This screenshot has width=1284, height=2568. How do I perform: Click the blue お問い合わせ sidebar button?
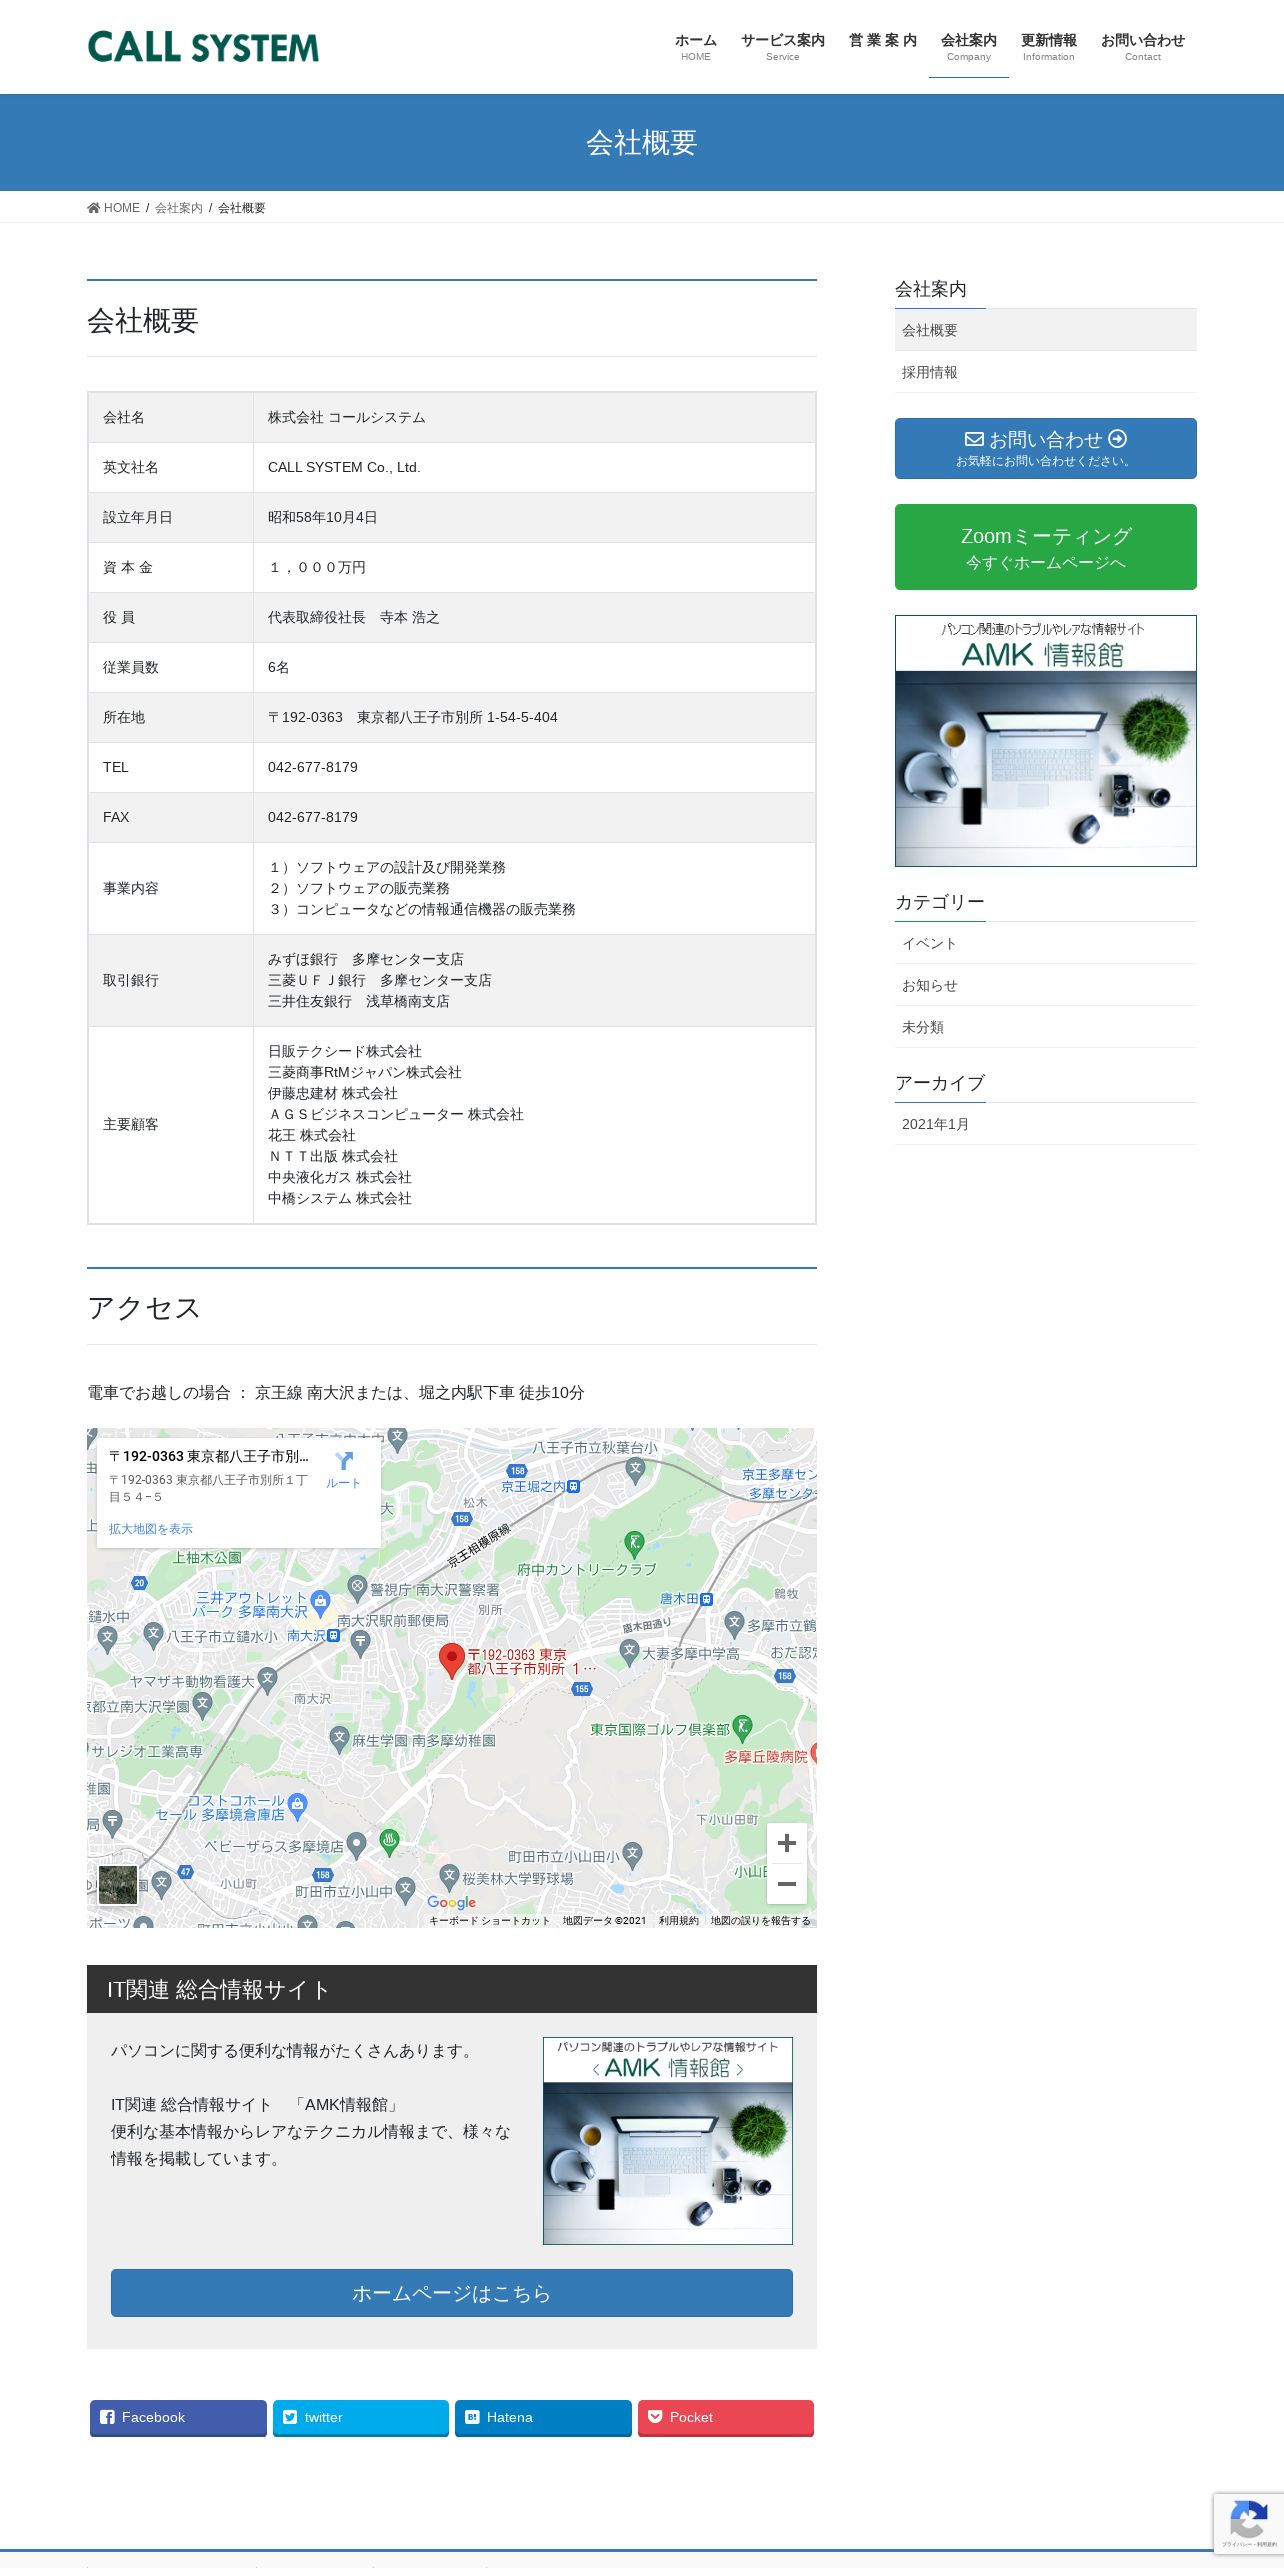[1045, 448]
